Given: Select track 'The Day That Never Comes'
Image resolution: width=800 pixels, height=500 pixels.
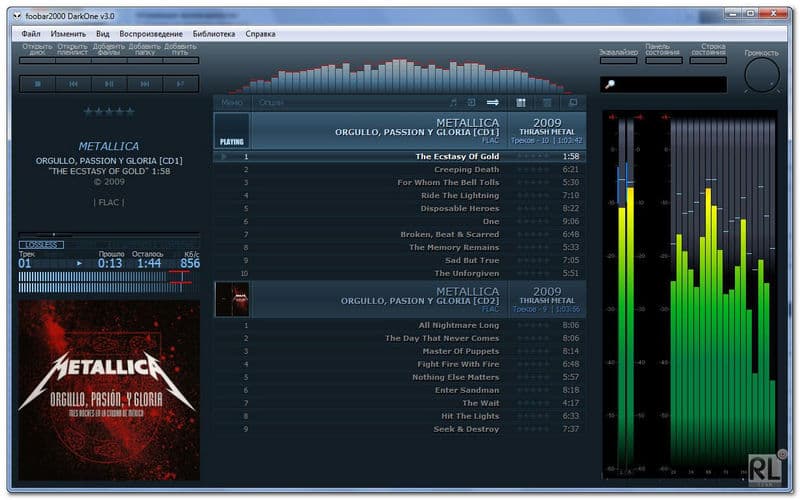Looking at the screenshot, I should tap(399, 338).
